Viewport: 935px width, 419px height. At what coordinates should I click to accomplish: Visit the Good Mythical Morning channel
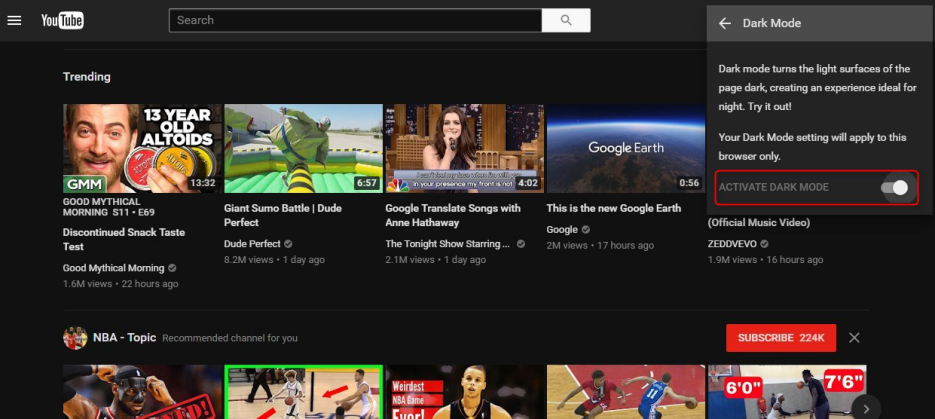(x=113, y=268)
